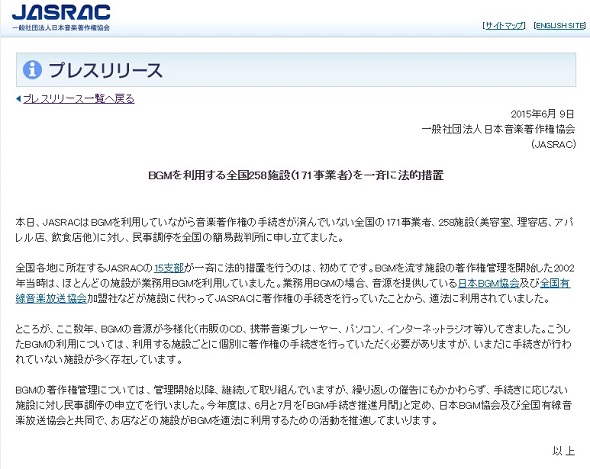Click the small triangle before 一覧へ戻る
Screen dimensions: 590x469
coord(18,99)
